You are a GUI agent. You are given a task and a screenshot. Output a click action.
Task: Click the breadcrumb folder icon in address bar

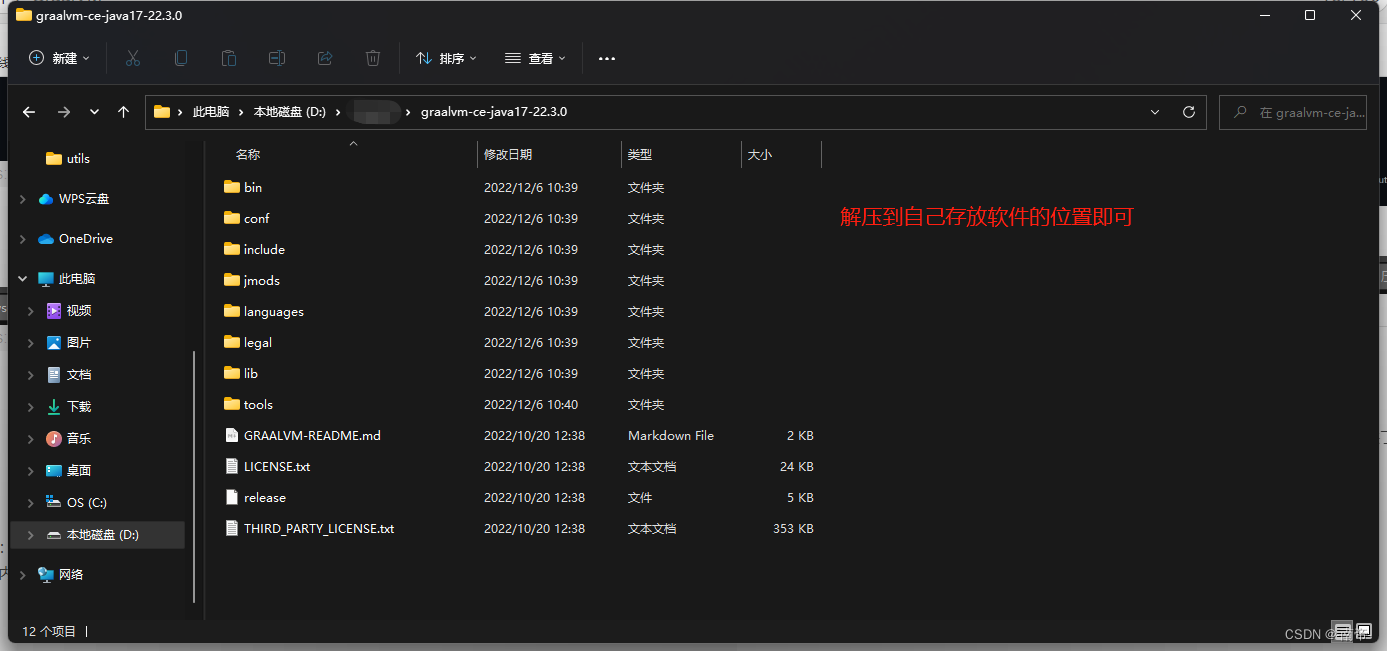point(162,112)
